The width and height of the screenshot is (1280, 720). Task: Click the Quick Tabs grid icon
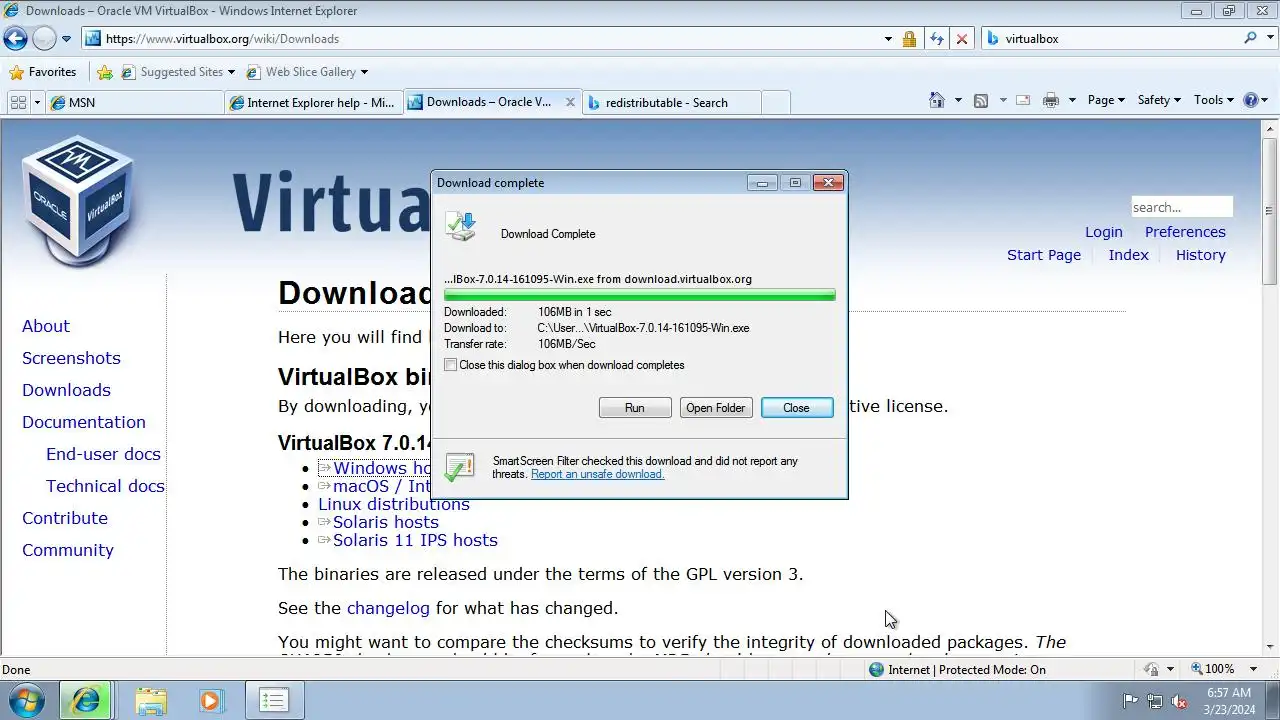[18, 102]
